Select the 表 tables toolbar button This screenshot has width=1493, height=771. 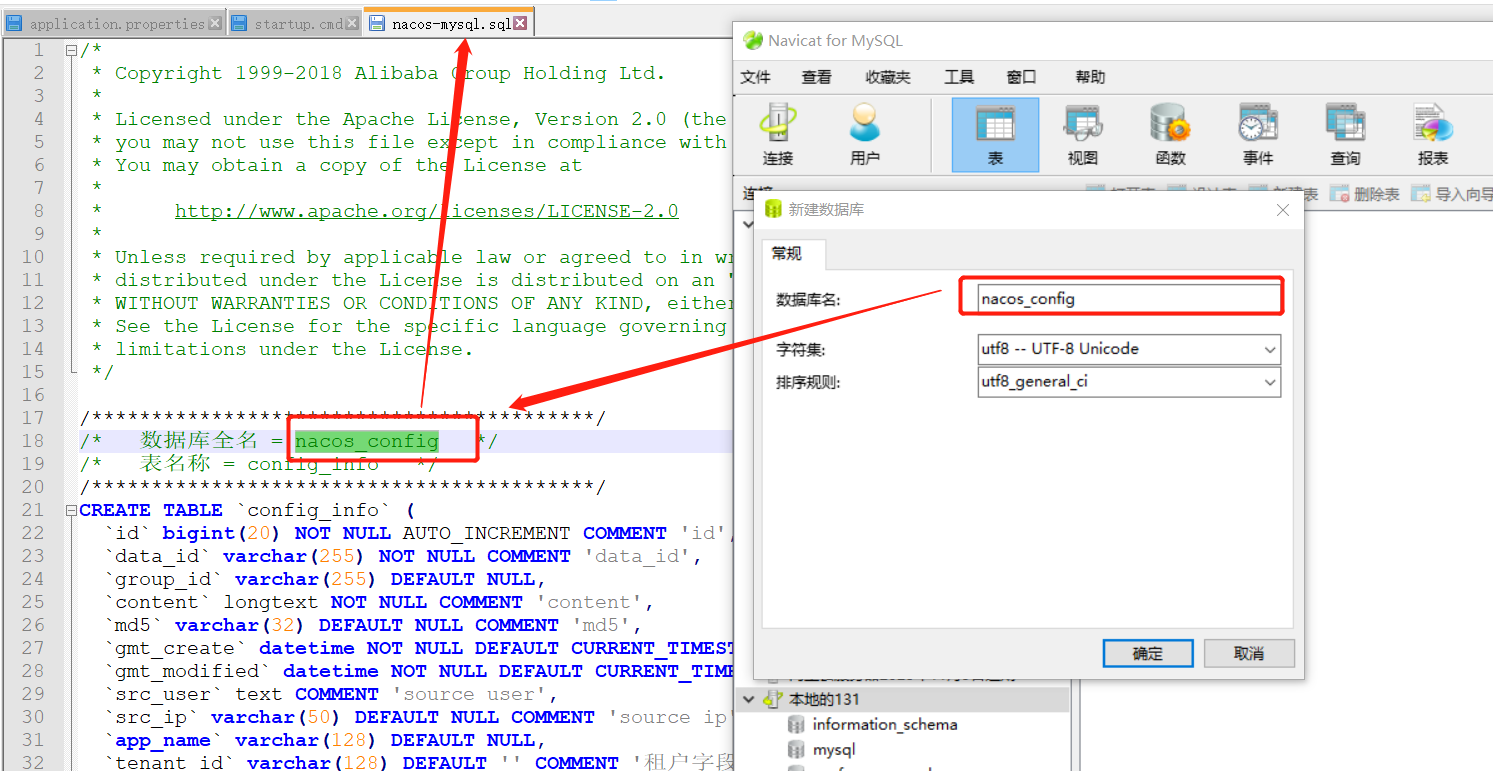pos(995,134)
